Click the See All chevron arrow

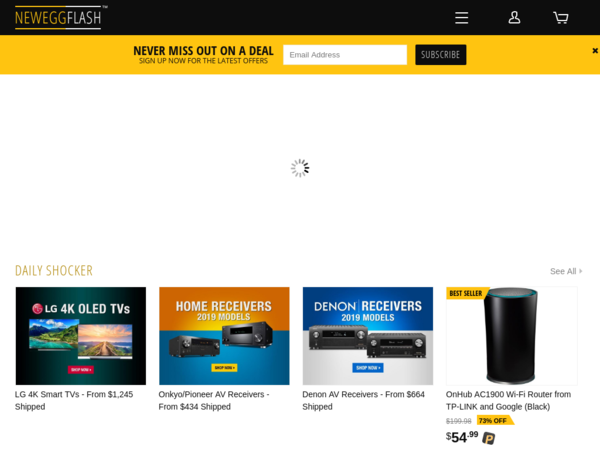pyautogui.click(x=580, y=271)
